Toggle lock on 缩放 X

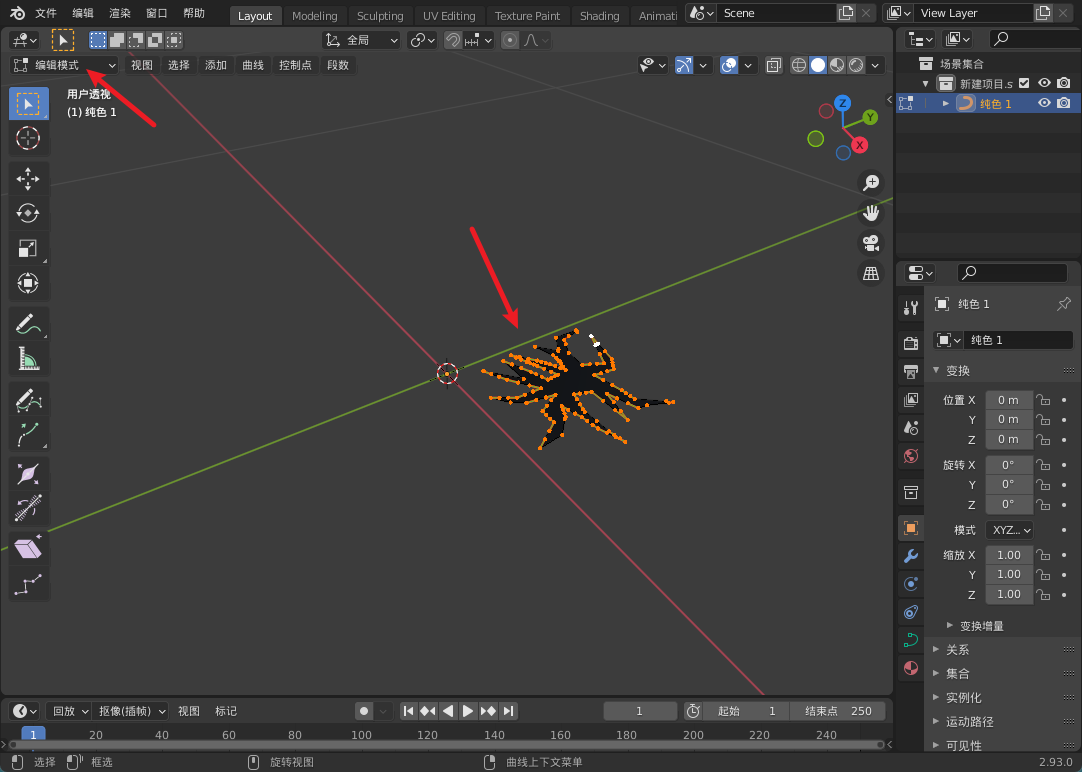pyautogui.click(x=1043, y=555)
